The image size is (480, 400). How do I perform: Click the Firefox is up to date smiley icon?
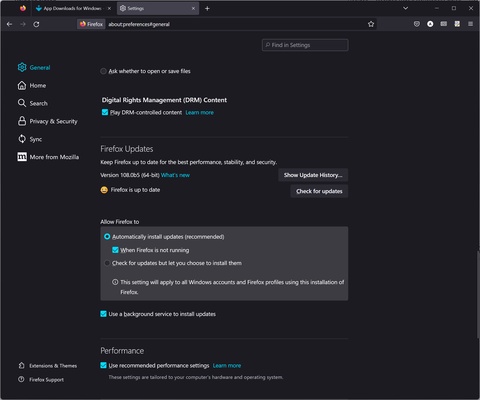[104, 190]
